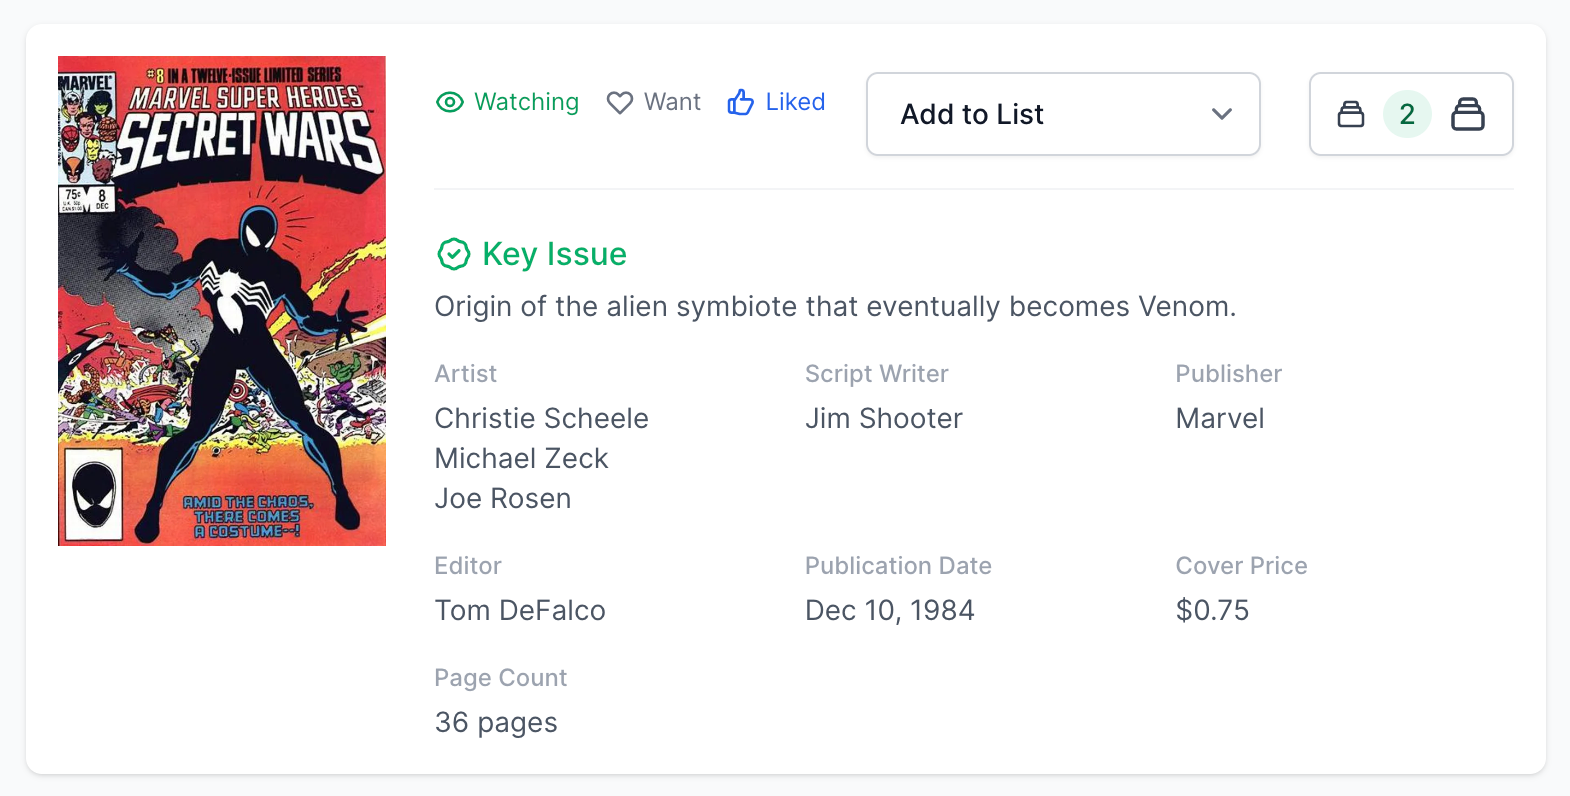This screenshot has height=796, width=1570.
Task: Open the Secret Wars cover image
Action: pos(222,301)
